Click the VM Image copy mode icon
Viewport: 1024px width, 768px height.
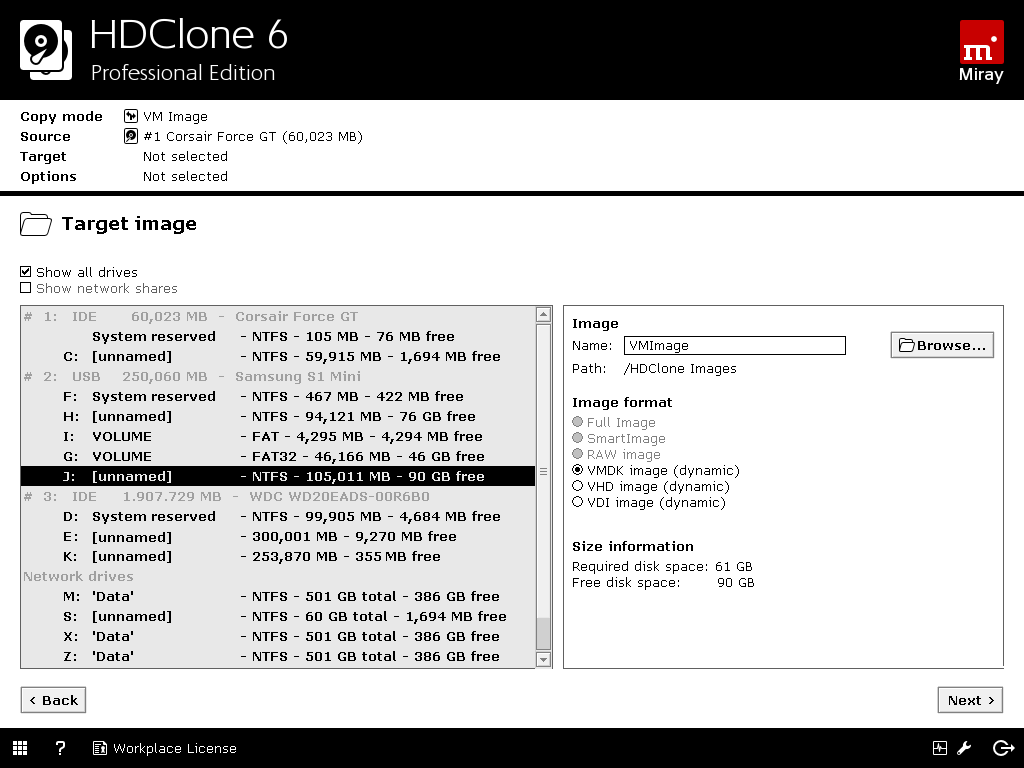(x=131, y=116)
